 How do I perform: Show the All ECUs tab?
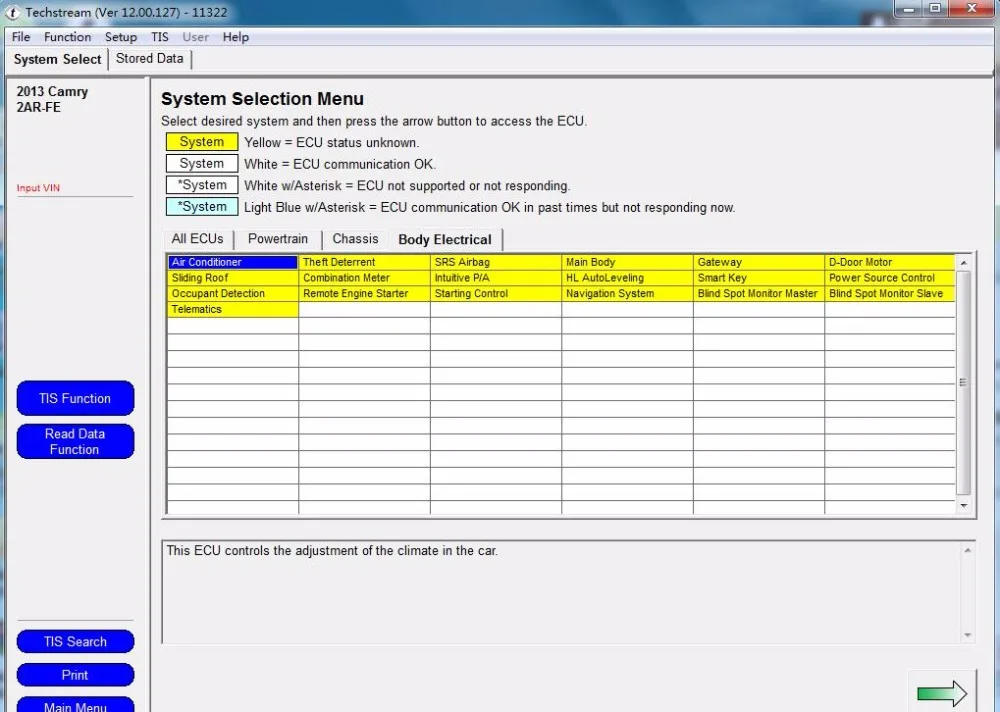pyautogui.click(x=197, y=239)
